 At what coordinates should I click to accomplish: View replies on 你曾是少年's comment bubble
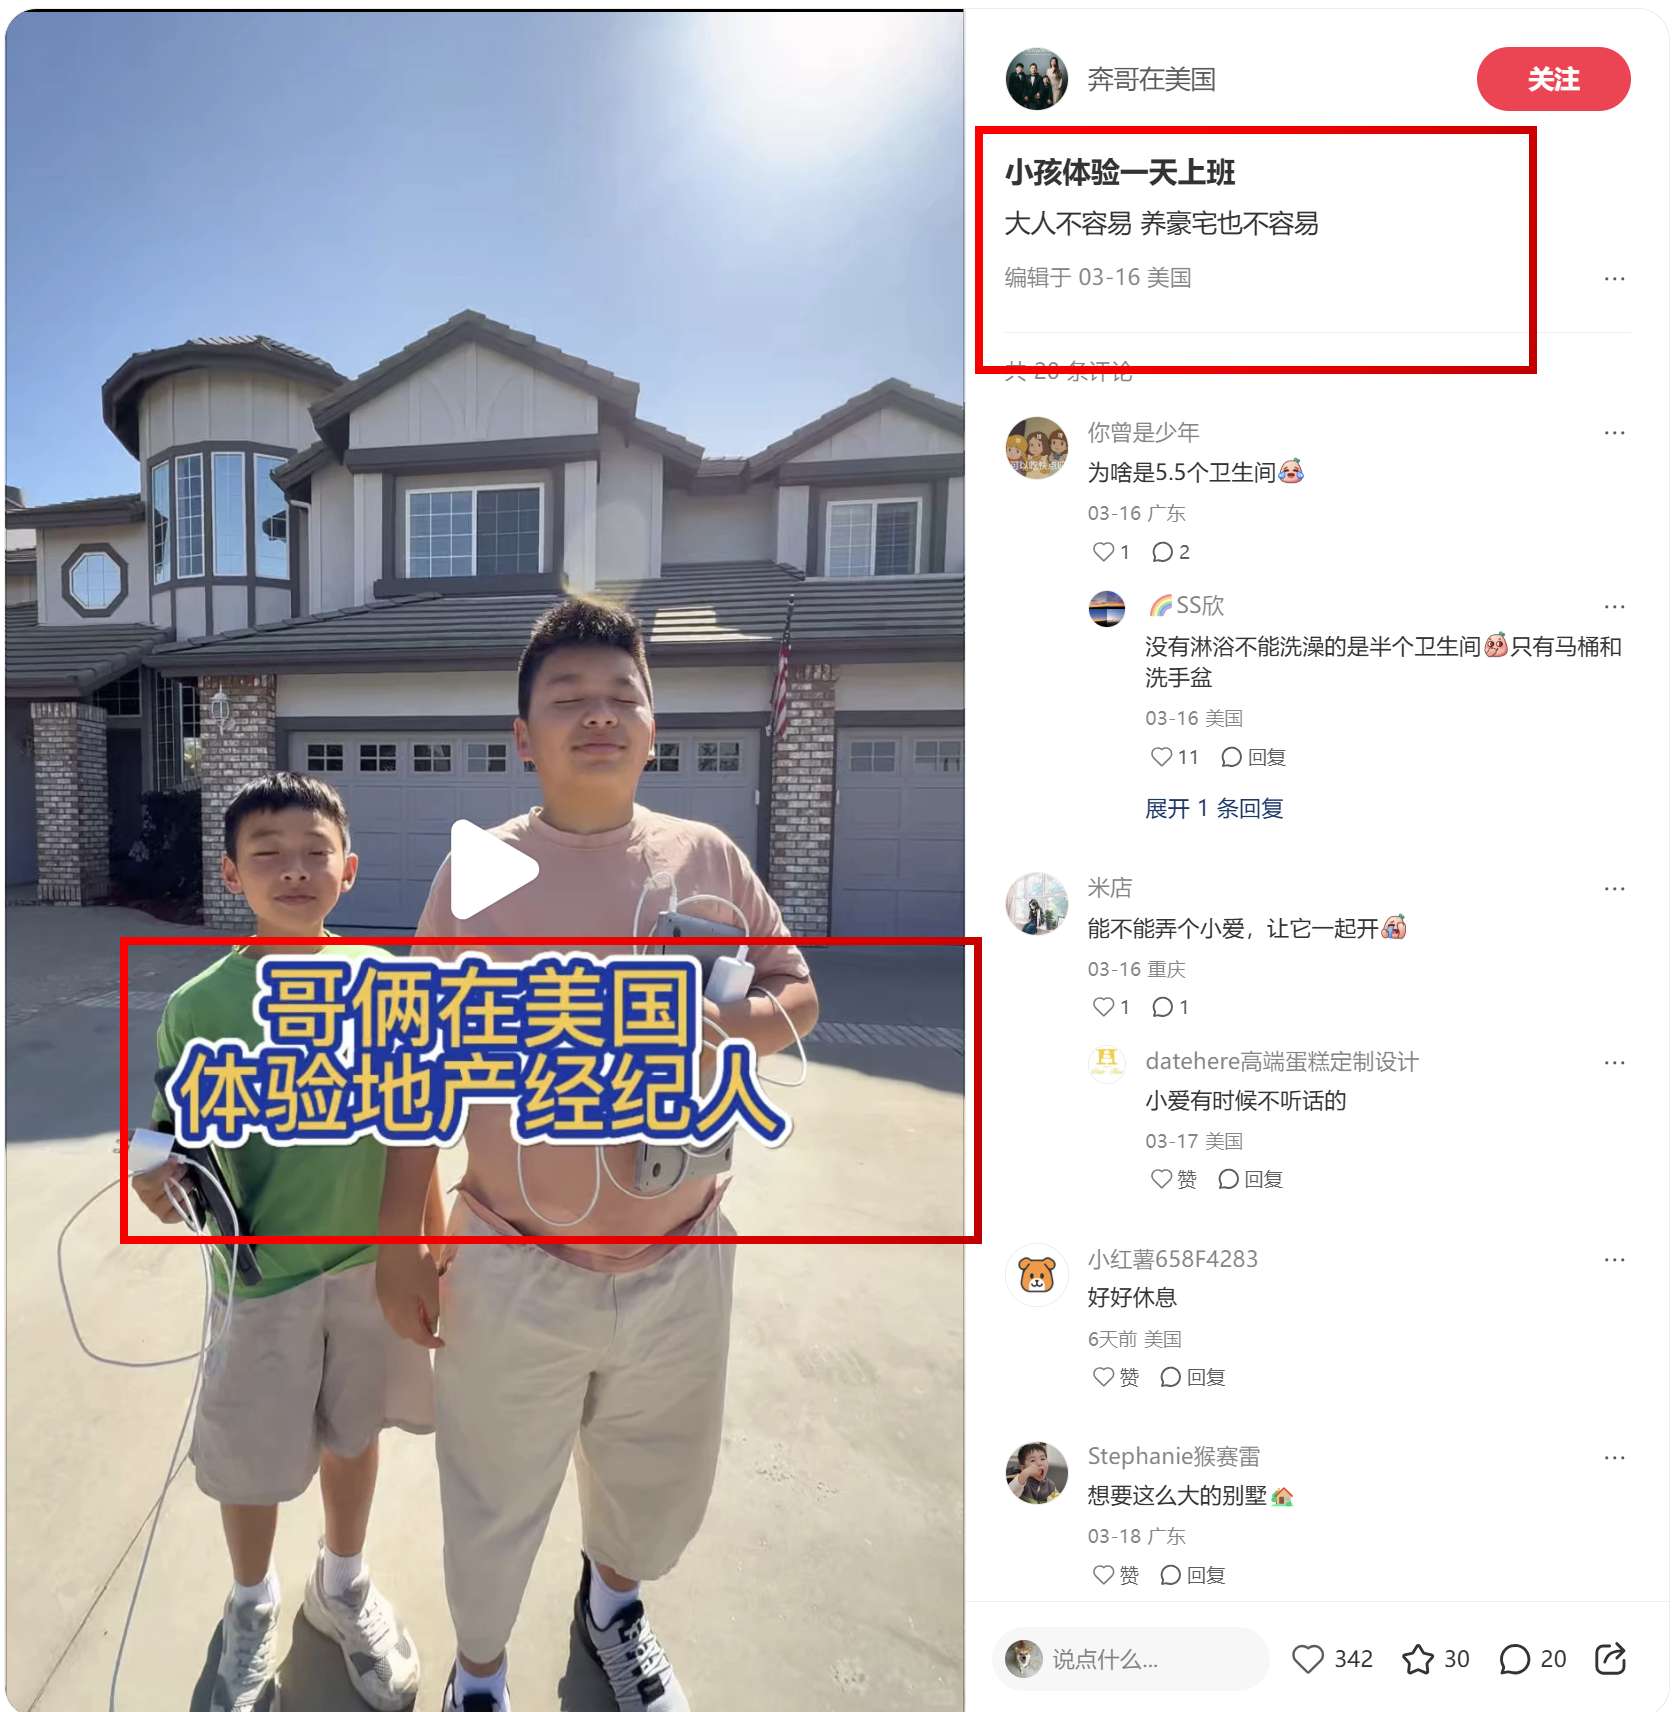[x=1170, y=552]
